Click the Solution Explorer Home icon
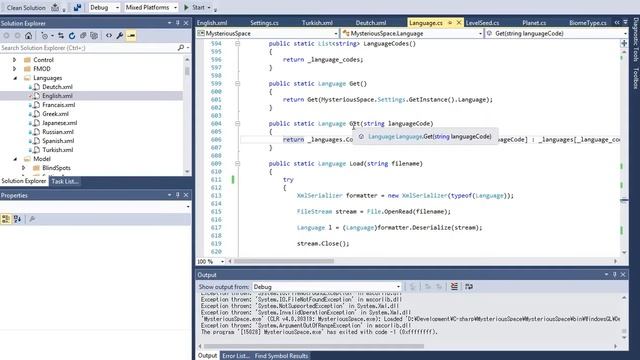The height and width of the screenshot is (360, 640). click(28, 36)
